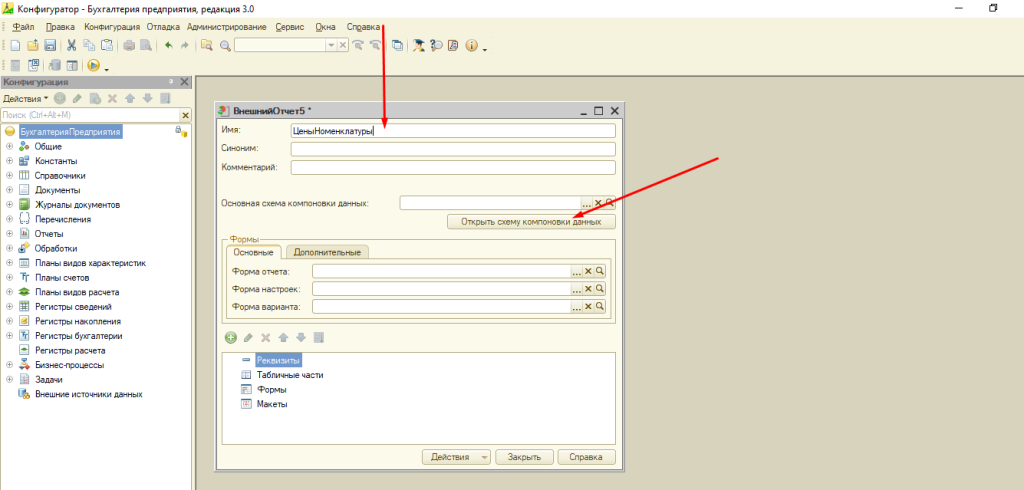Open the Конфигурация menu
The height and width of the screenshot is (490, 1024).
(112, 25)
